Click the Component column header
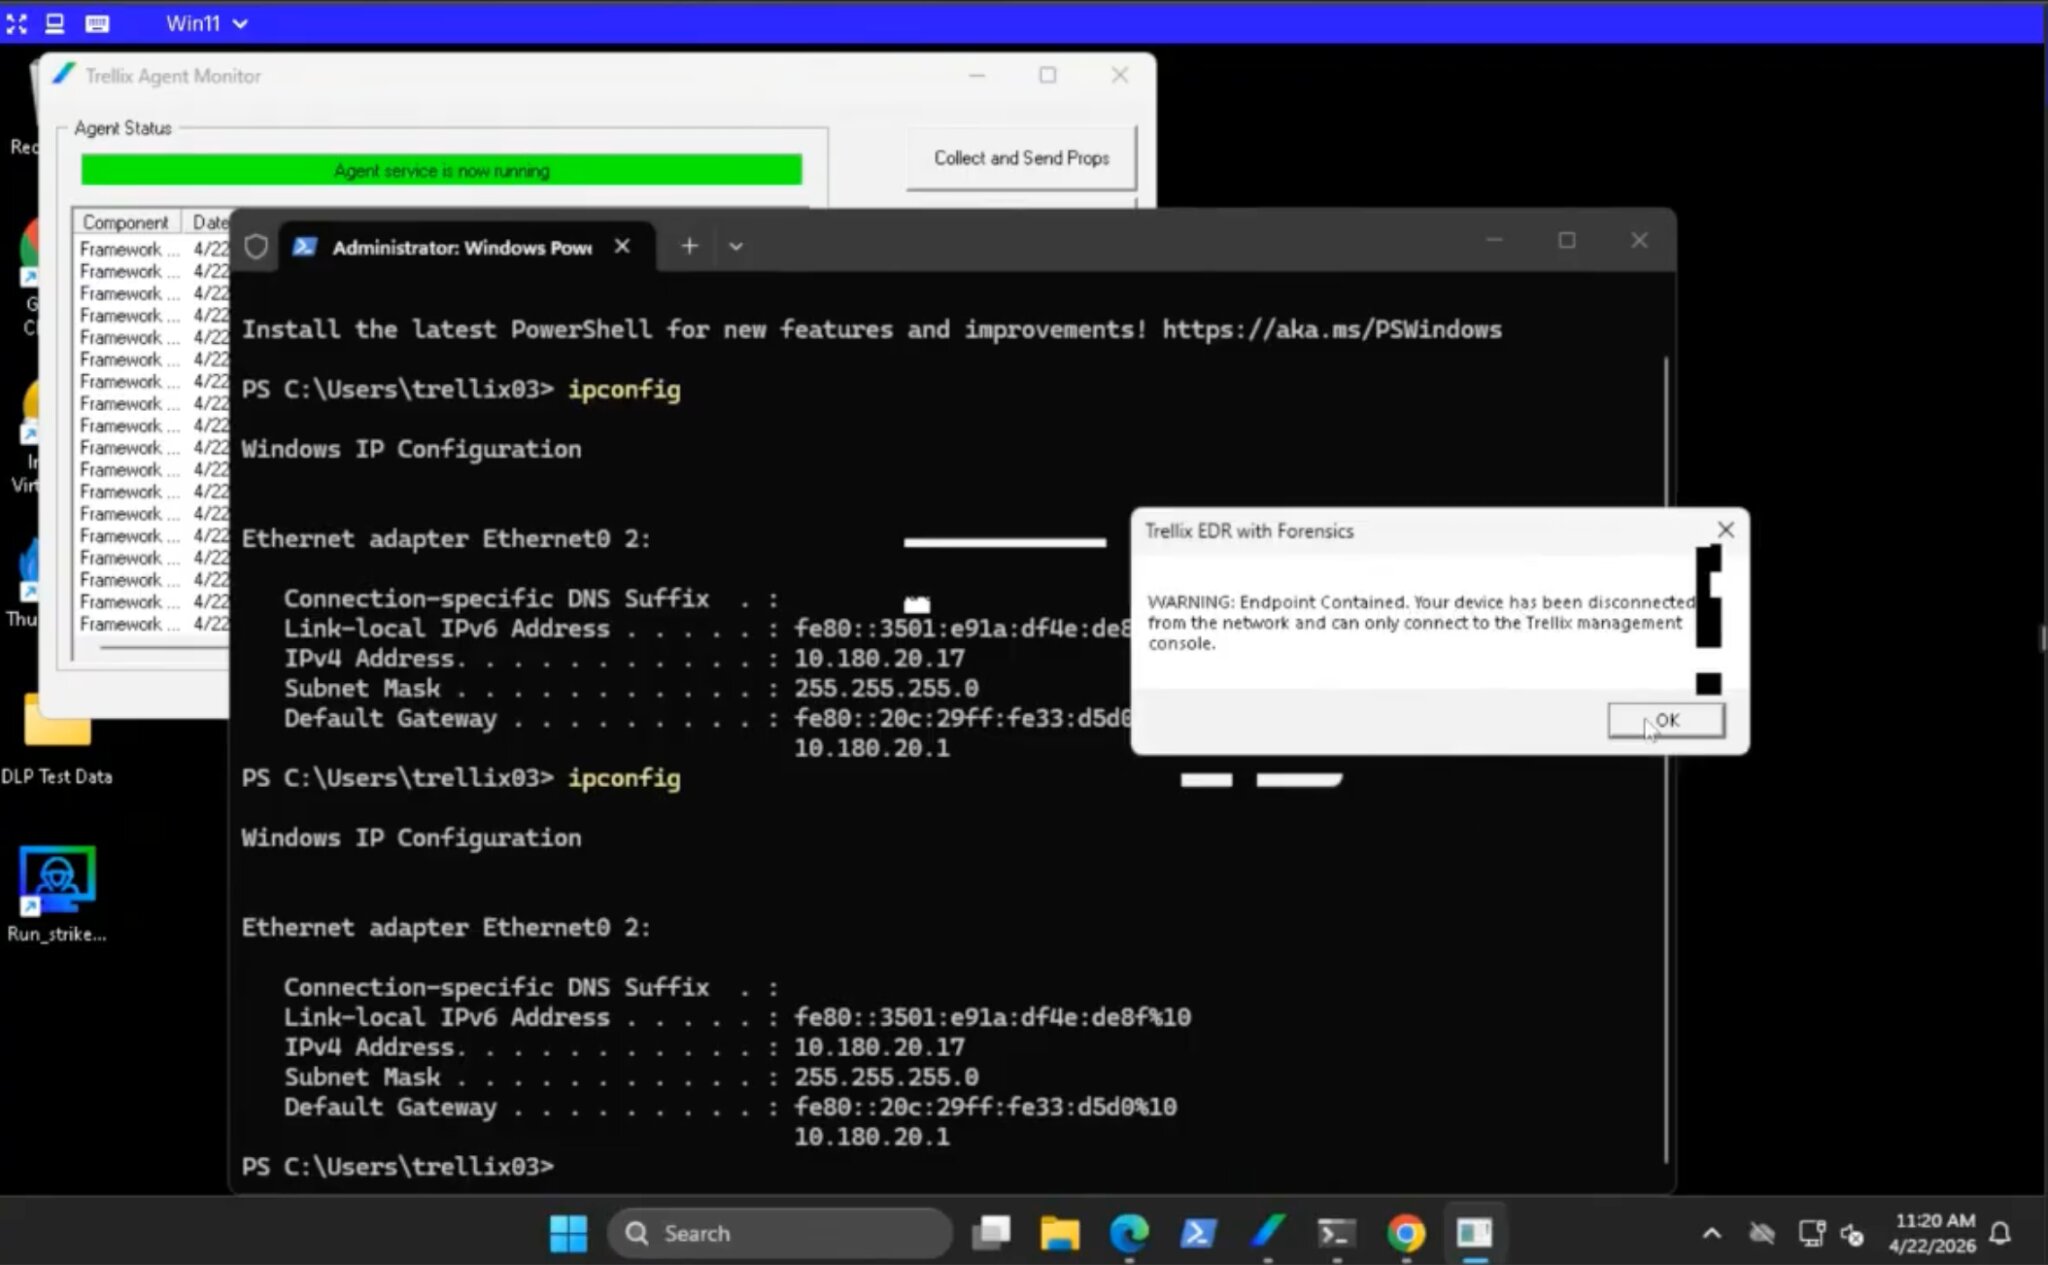Viewport: 2048px width, 1265px height. click(125, 222)
